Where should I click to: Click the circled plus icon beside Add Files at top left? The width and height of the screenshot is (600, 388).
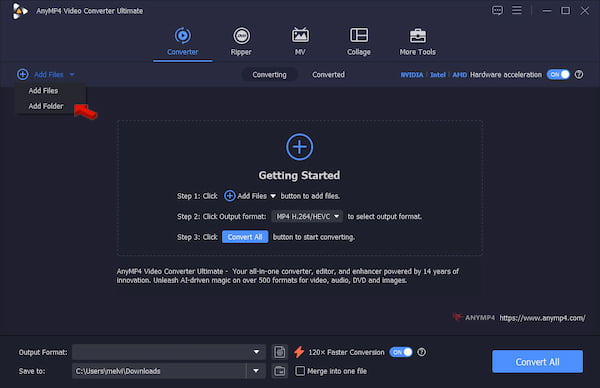[x=23, y=74]
